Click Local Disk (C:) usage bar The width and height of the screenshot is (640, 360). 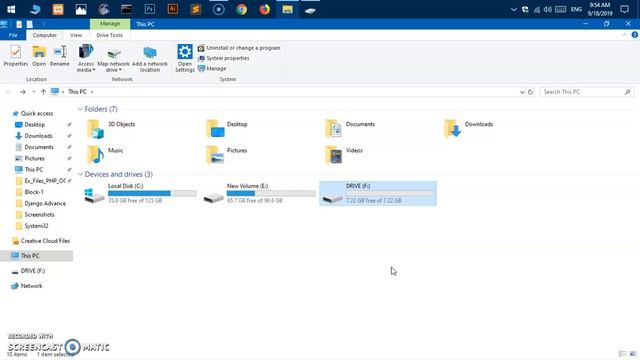(x=152, y=193)
